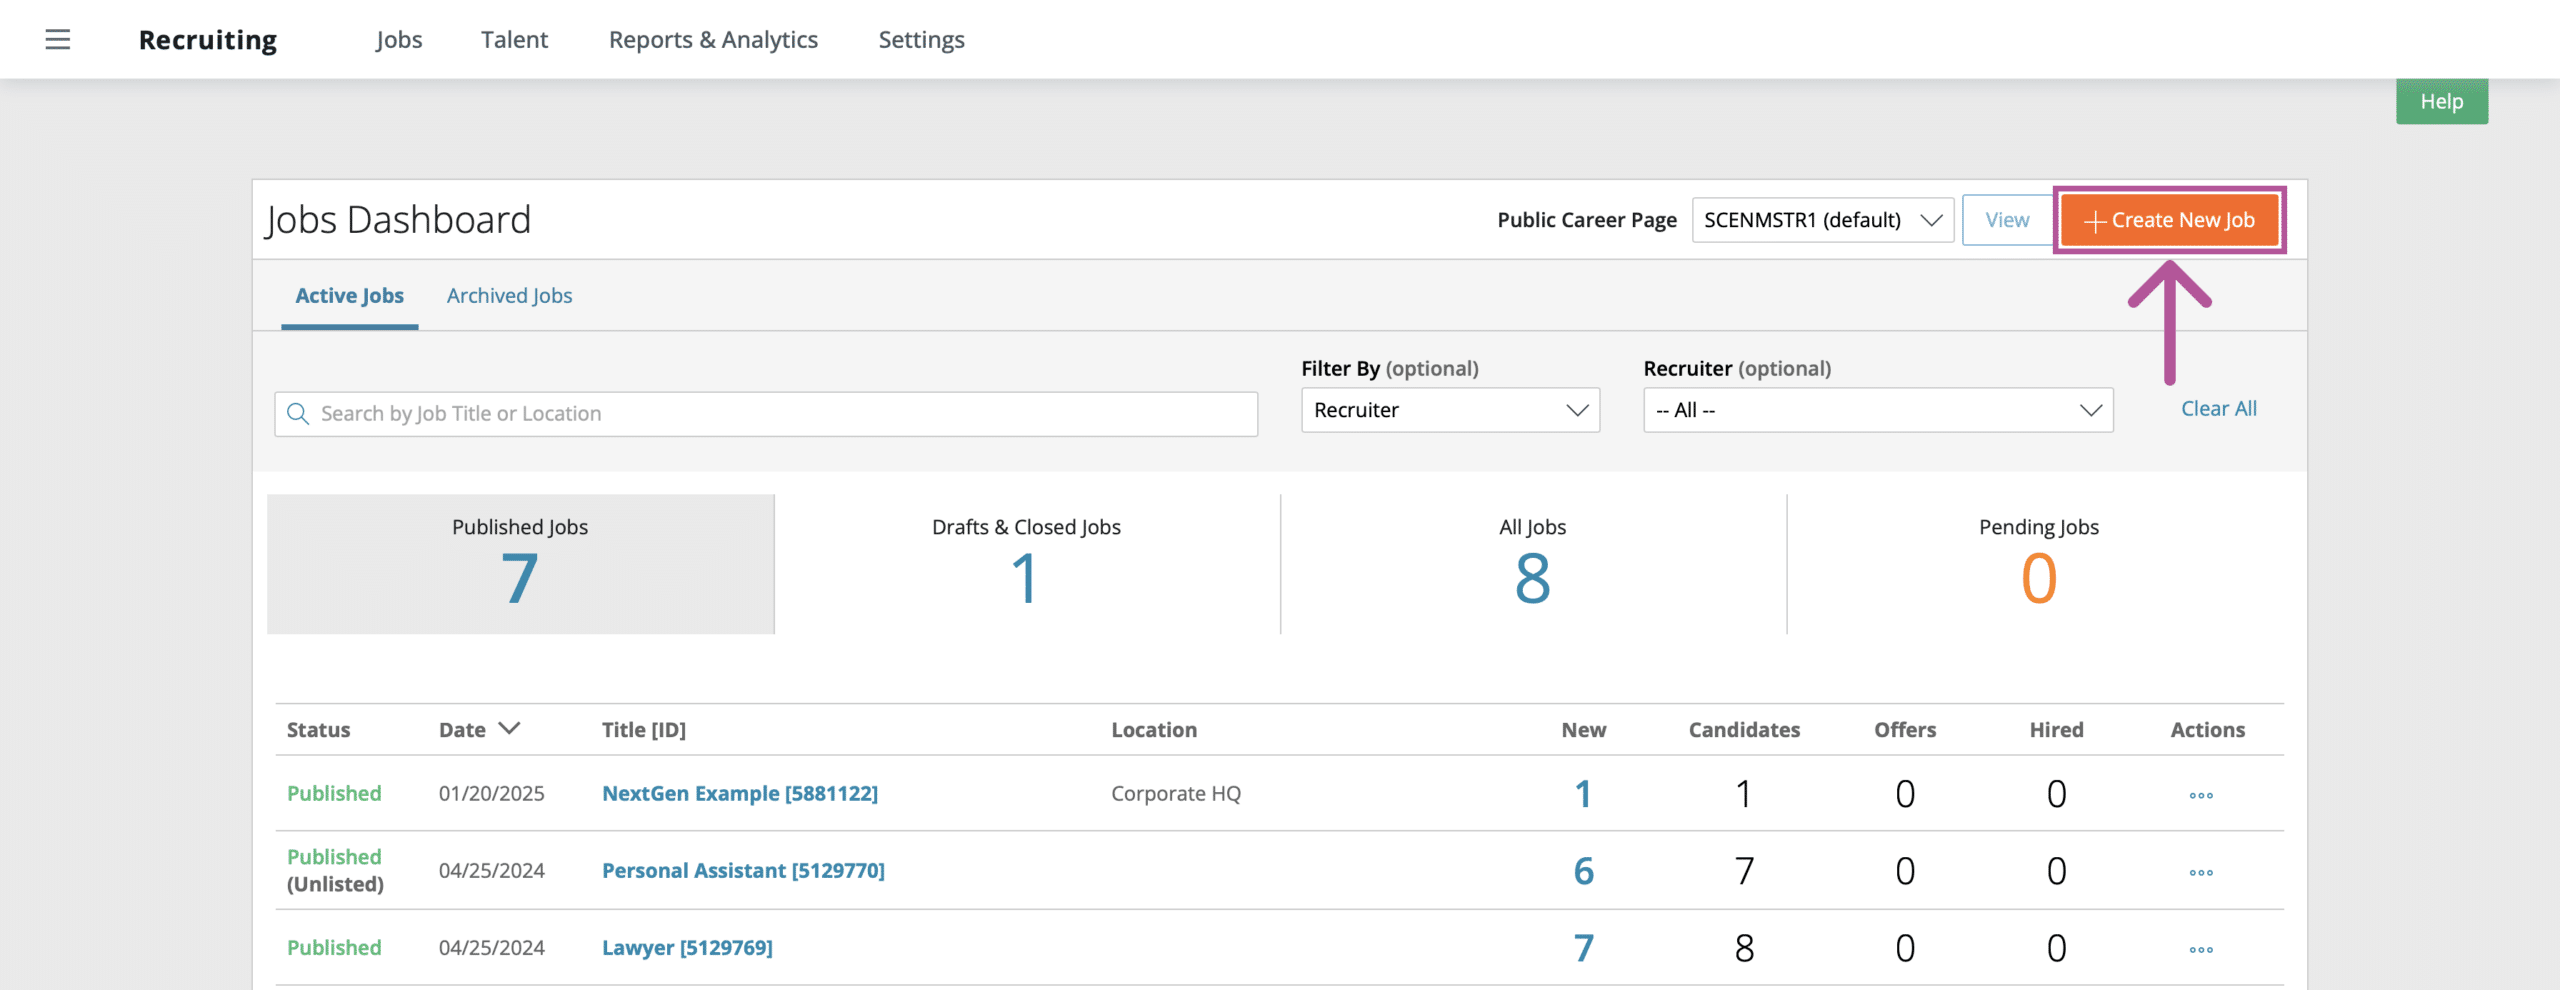Open actions menu for Personal Assistant row
This screenshot has width=2560, height=990.
coord(2201,872)
